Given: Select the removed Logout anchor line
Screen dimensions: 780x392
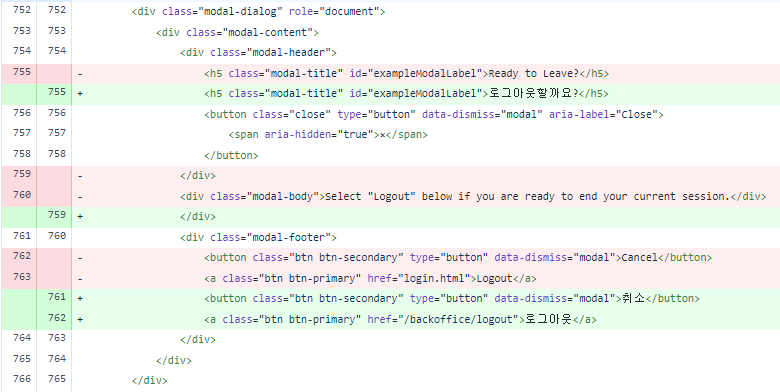Looking at the screenshot, I should [x=370, y=278].
